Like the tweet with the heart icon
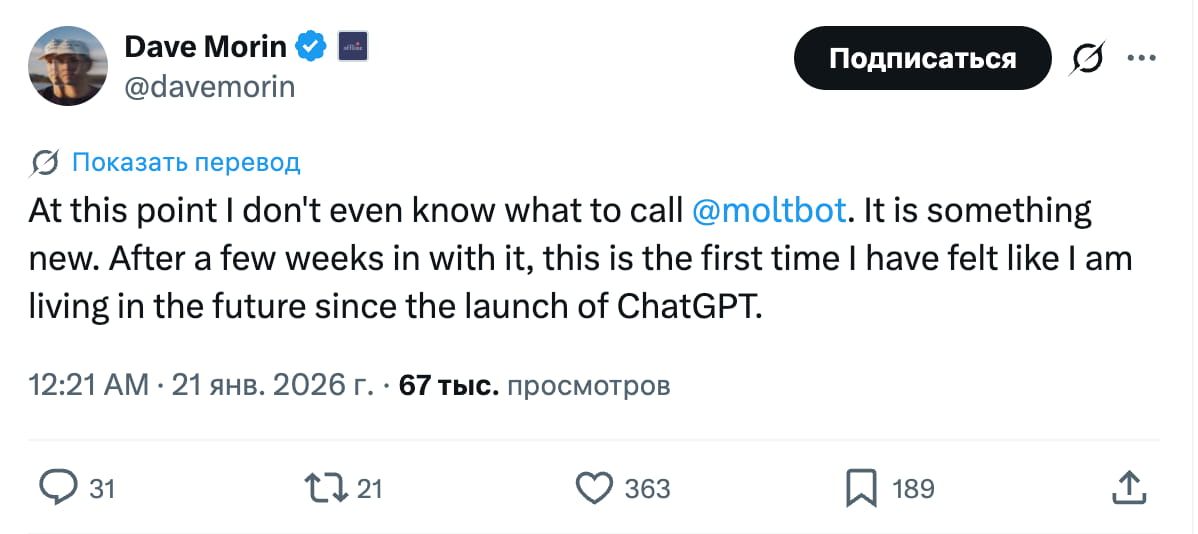1198x534 pixels. pos(595,488)
